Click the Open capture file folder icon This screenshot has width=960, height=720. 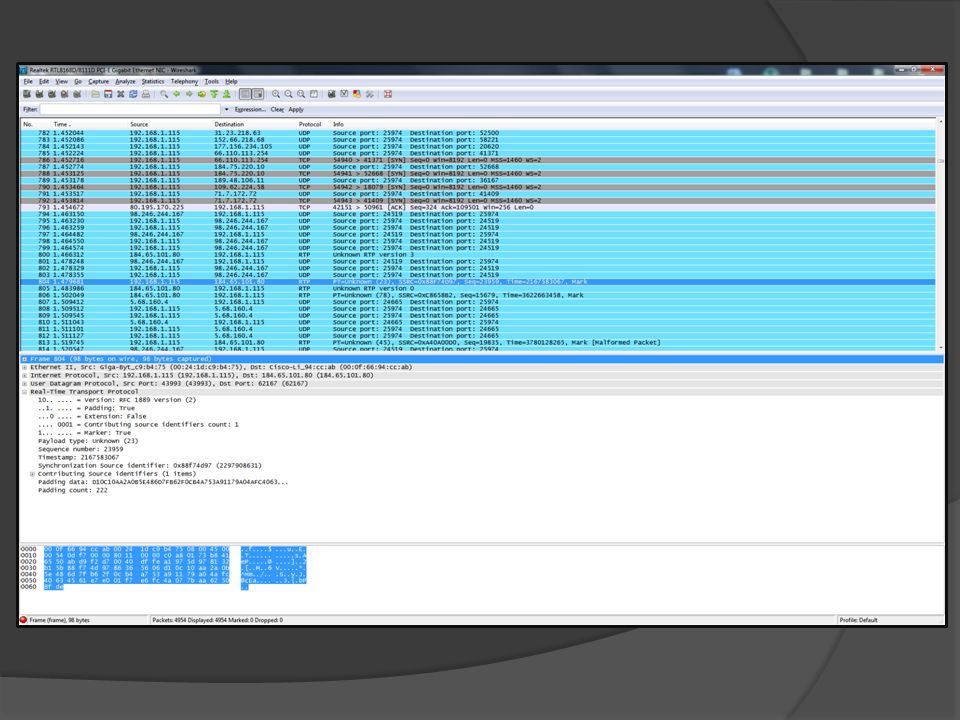96,94
